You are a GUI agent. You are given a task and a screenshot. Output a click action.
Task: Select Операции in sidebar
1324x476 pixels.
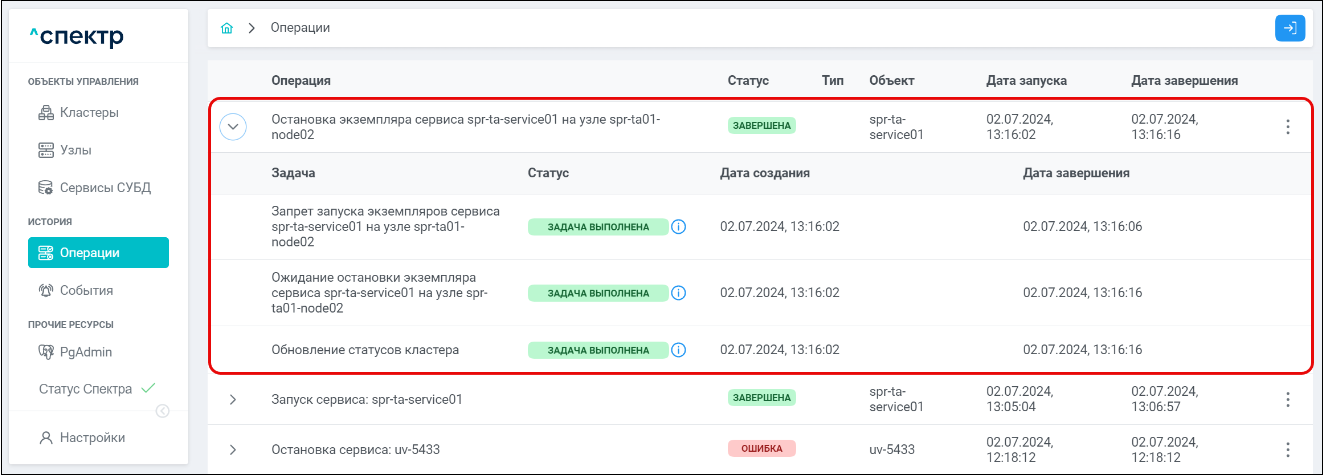98,253
